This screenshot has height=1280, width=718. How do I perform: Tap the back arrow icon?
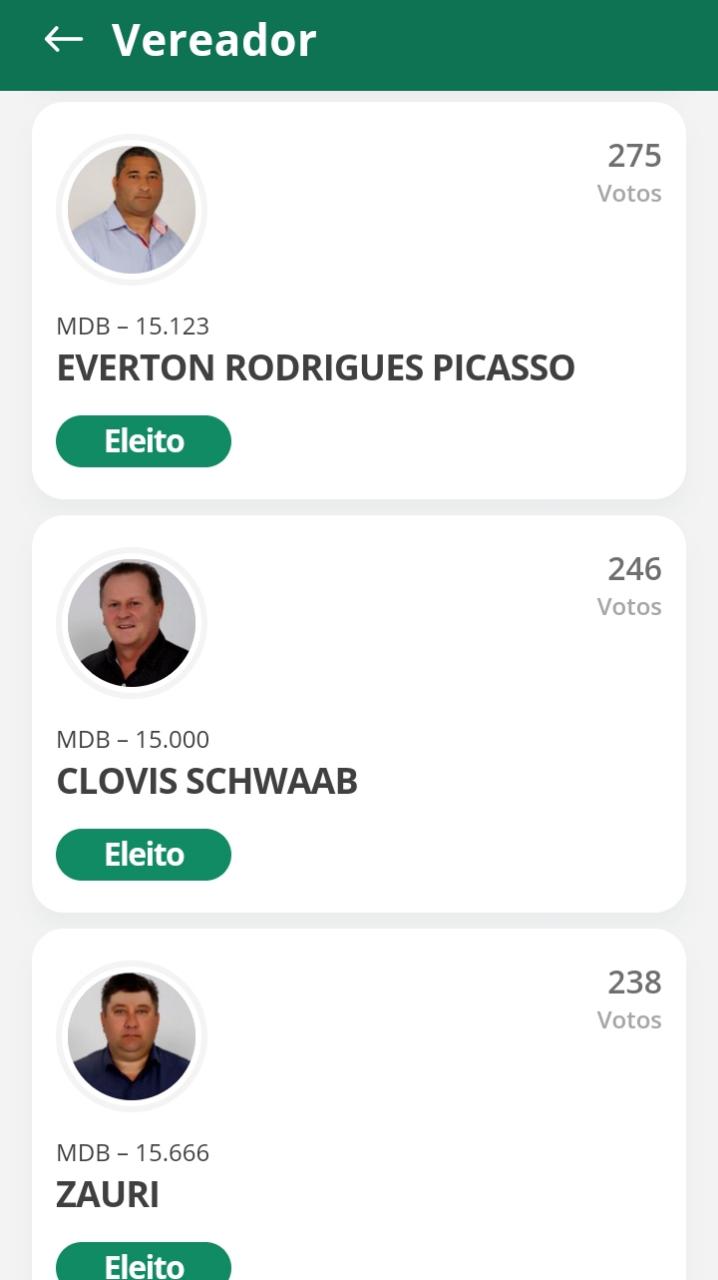point(63,40)
